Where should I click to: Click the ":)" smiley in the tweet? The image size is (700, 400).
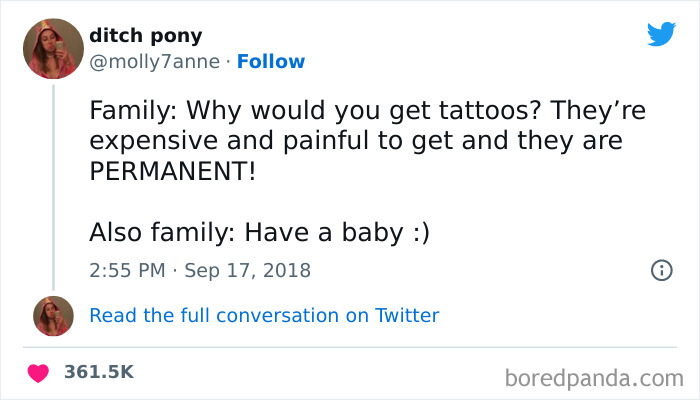[x=417, y=232]
